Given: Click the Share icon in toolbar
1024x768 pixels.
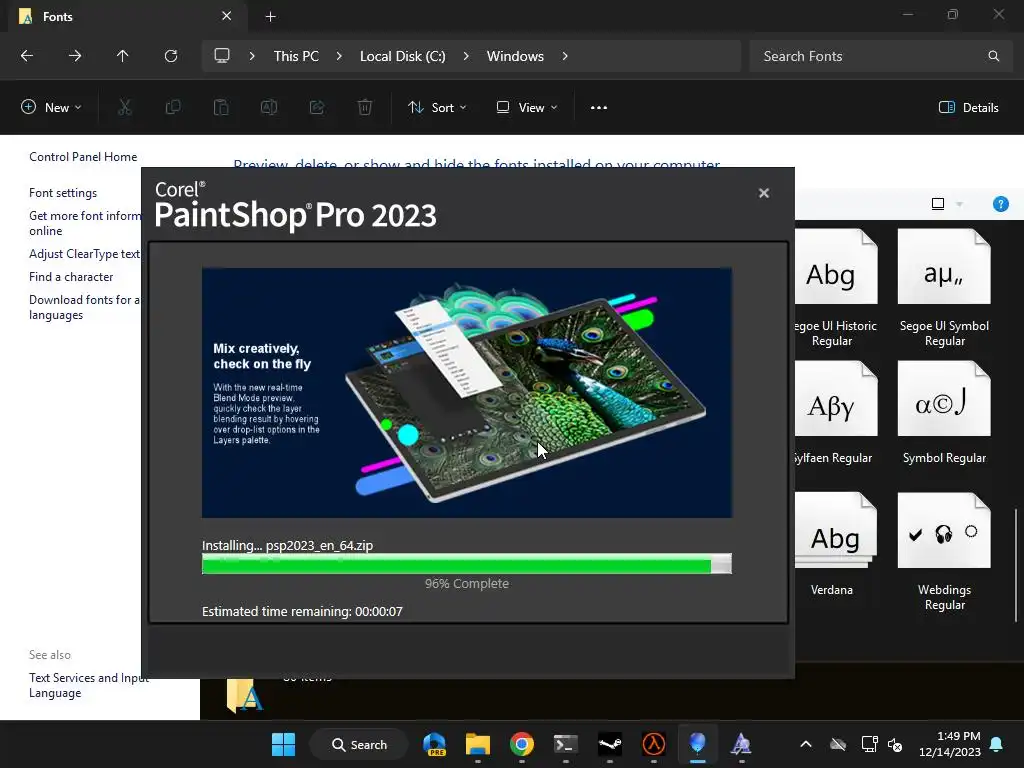Looking at the screenshot, I should coord(317,108).
